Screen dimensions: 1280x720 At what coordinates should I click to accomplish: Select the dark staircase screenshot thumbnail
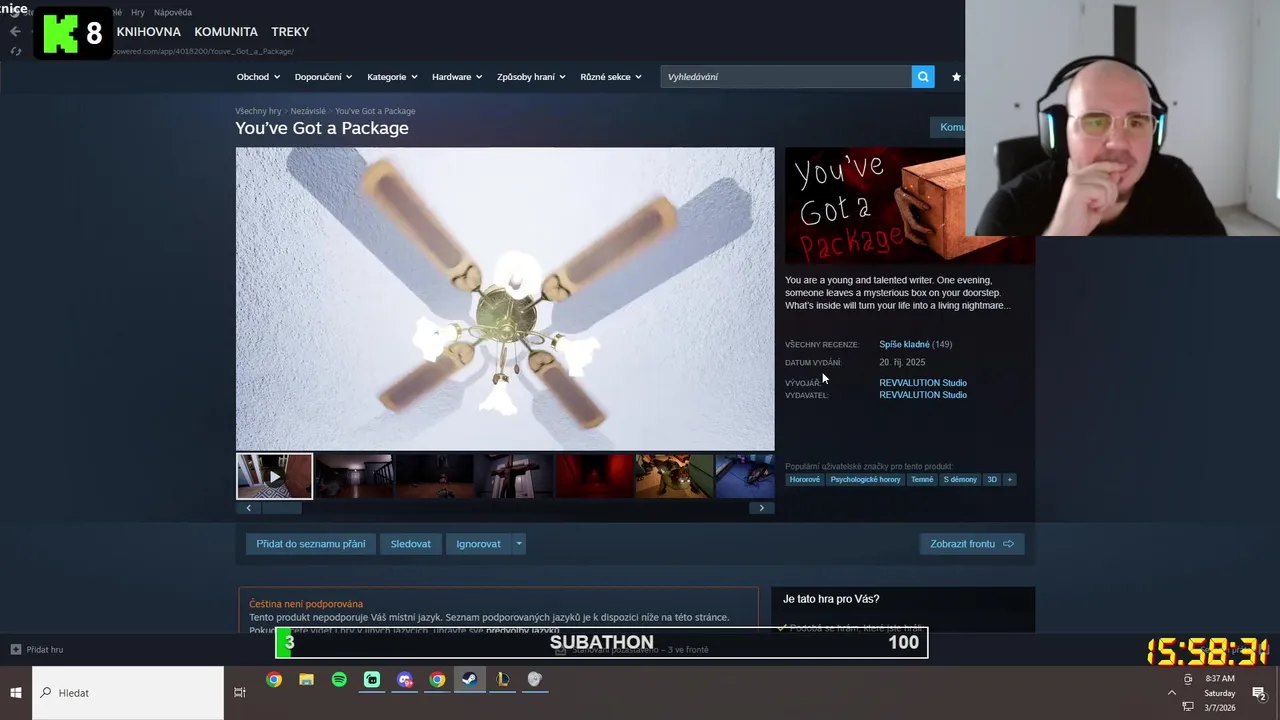[354, 476]
